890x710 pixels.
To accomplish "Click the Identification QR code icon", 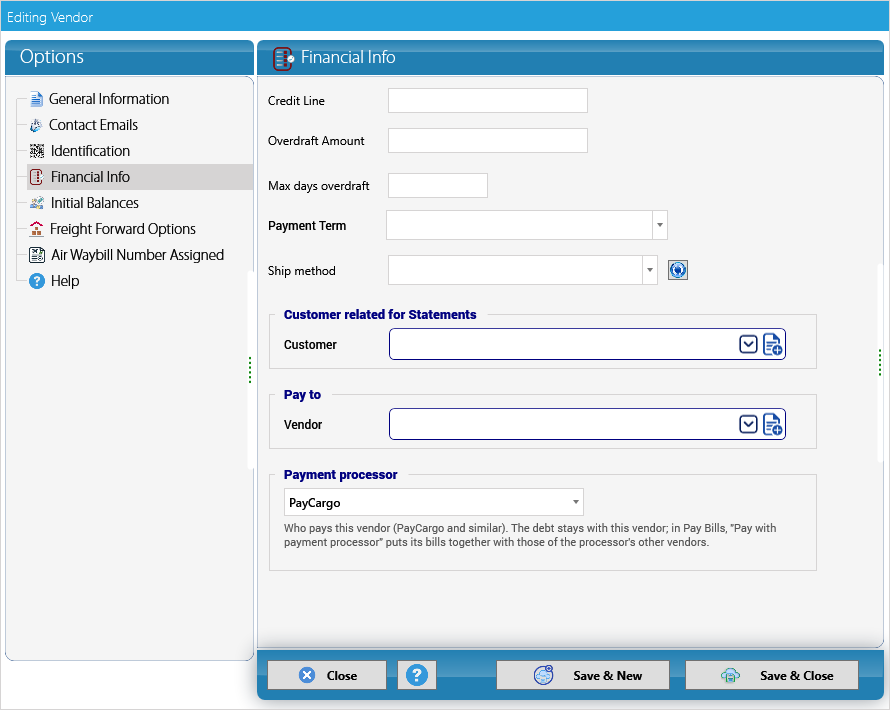I will tap(37, 151).
